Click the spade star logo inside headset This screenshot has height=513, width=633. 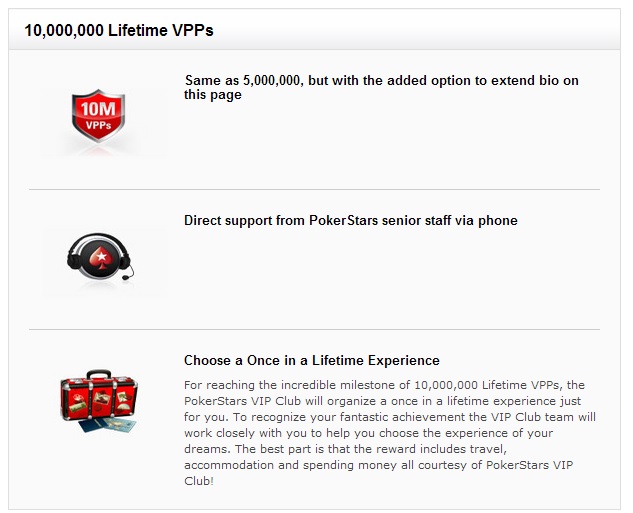(x=101, y=257)
